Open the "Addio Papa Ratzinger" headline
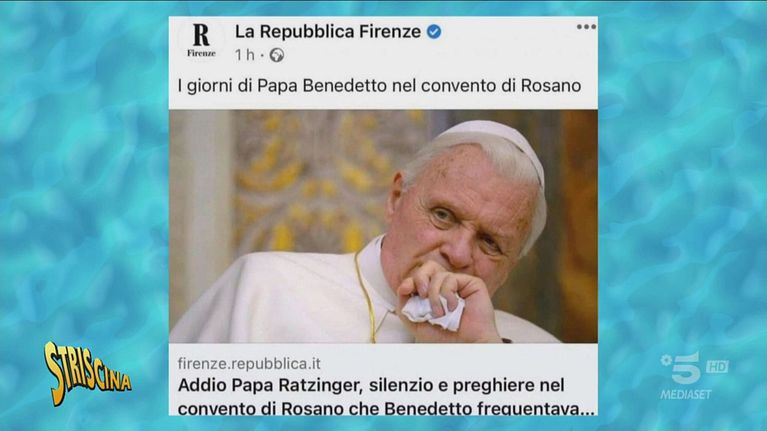 click(x=385, y=397)
